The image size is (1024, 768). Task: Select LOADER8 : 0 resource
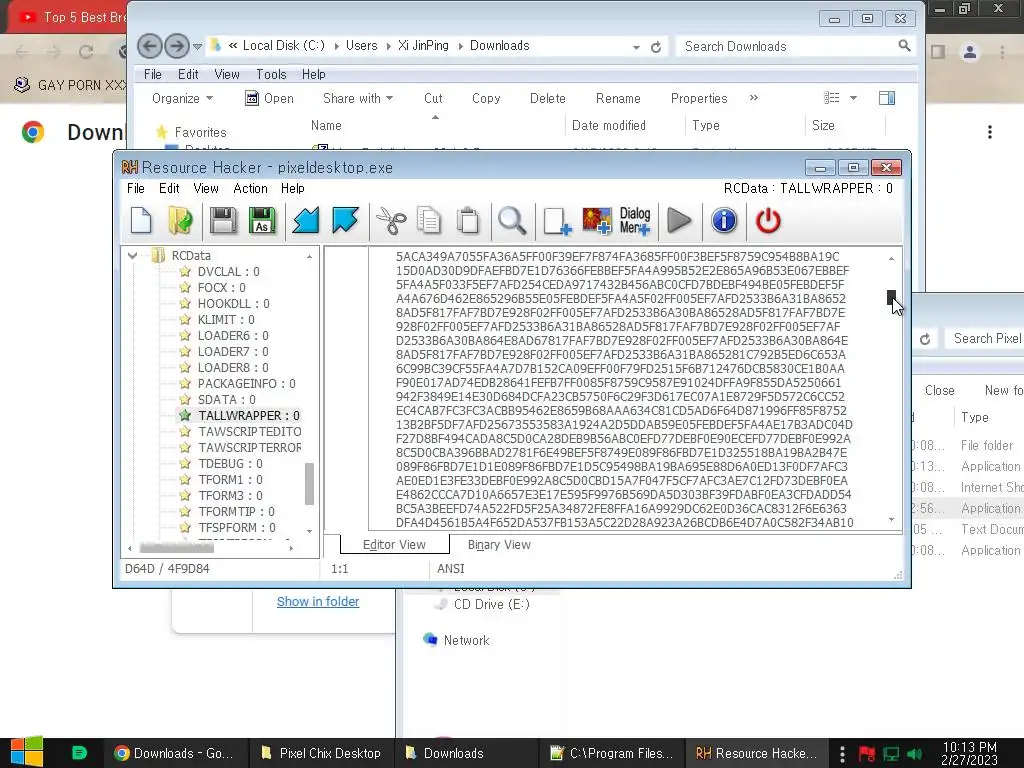(232, 368)
